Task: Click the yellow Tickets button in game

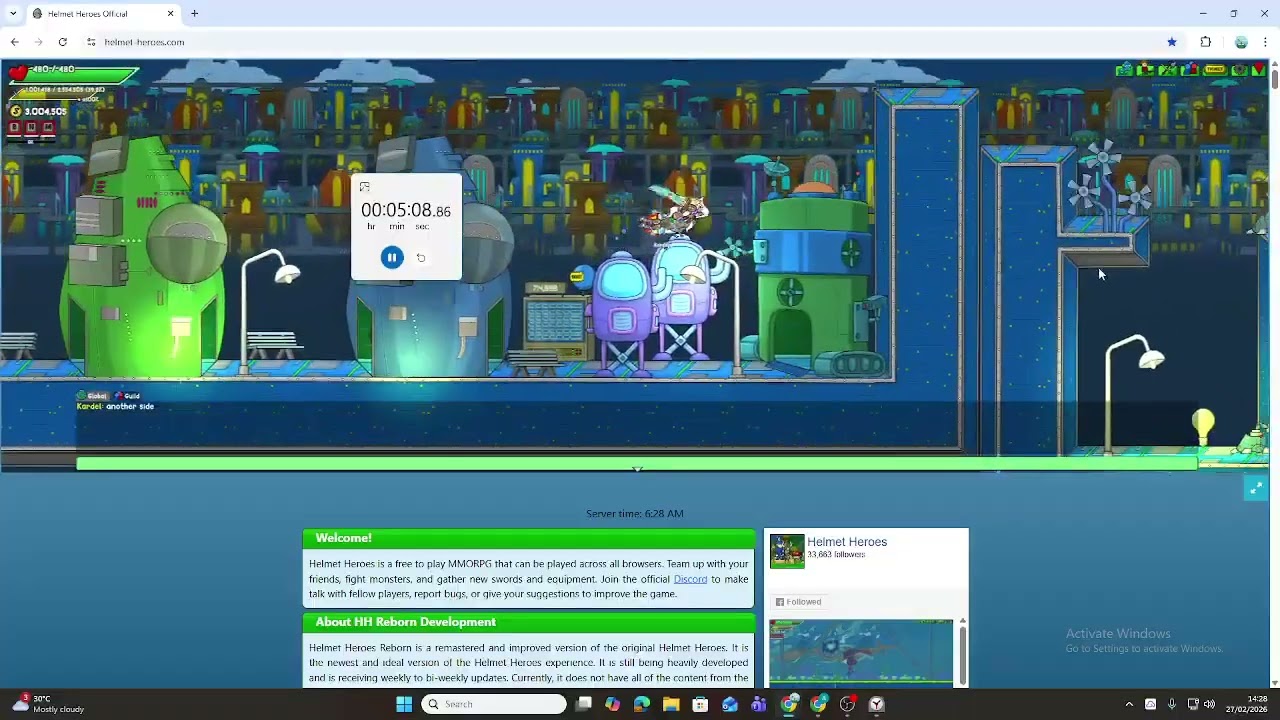Action: pos(1215,70)
